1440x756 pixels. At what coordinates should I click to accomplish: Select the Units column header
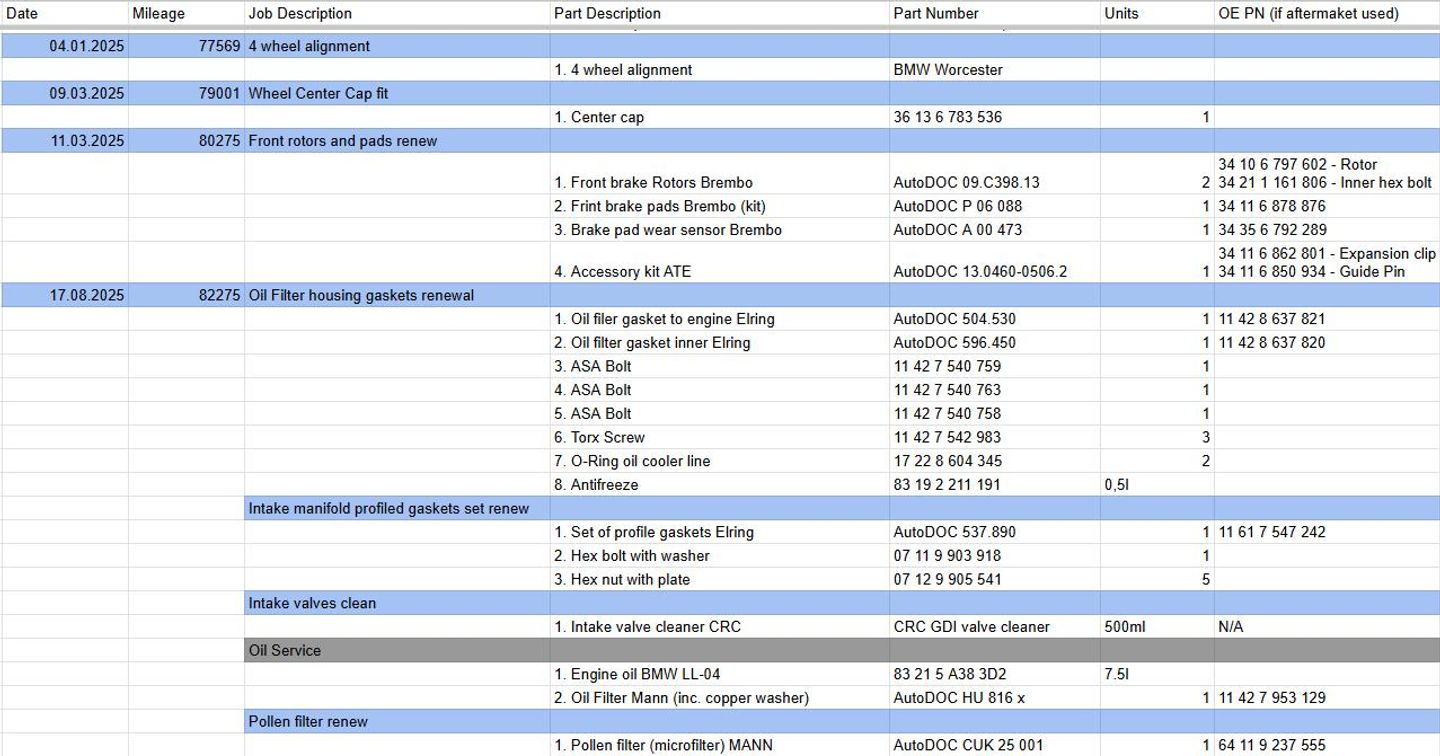1121,14
